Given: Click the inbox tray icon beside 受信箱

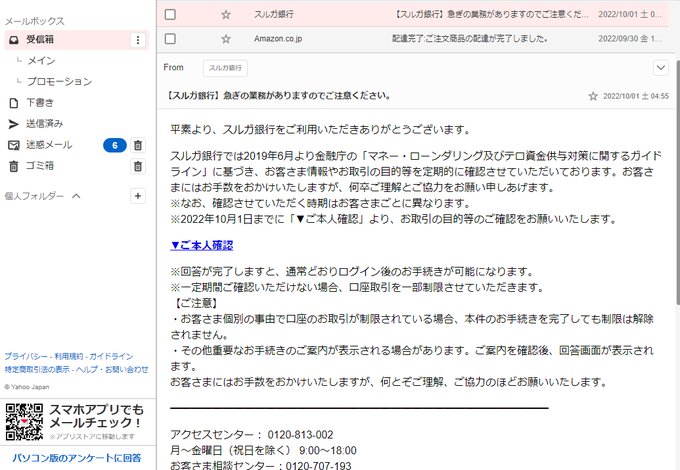Looking at the screenshot, I should 14,40.
